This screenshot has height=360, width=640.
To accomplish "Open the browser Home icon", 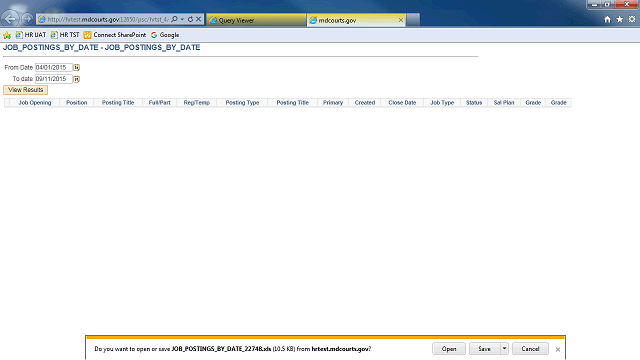I will [x=607, y=19].
